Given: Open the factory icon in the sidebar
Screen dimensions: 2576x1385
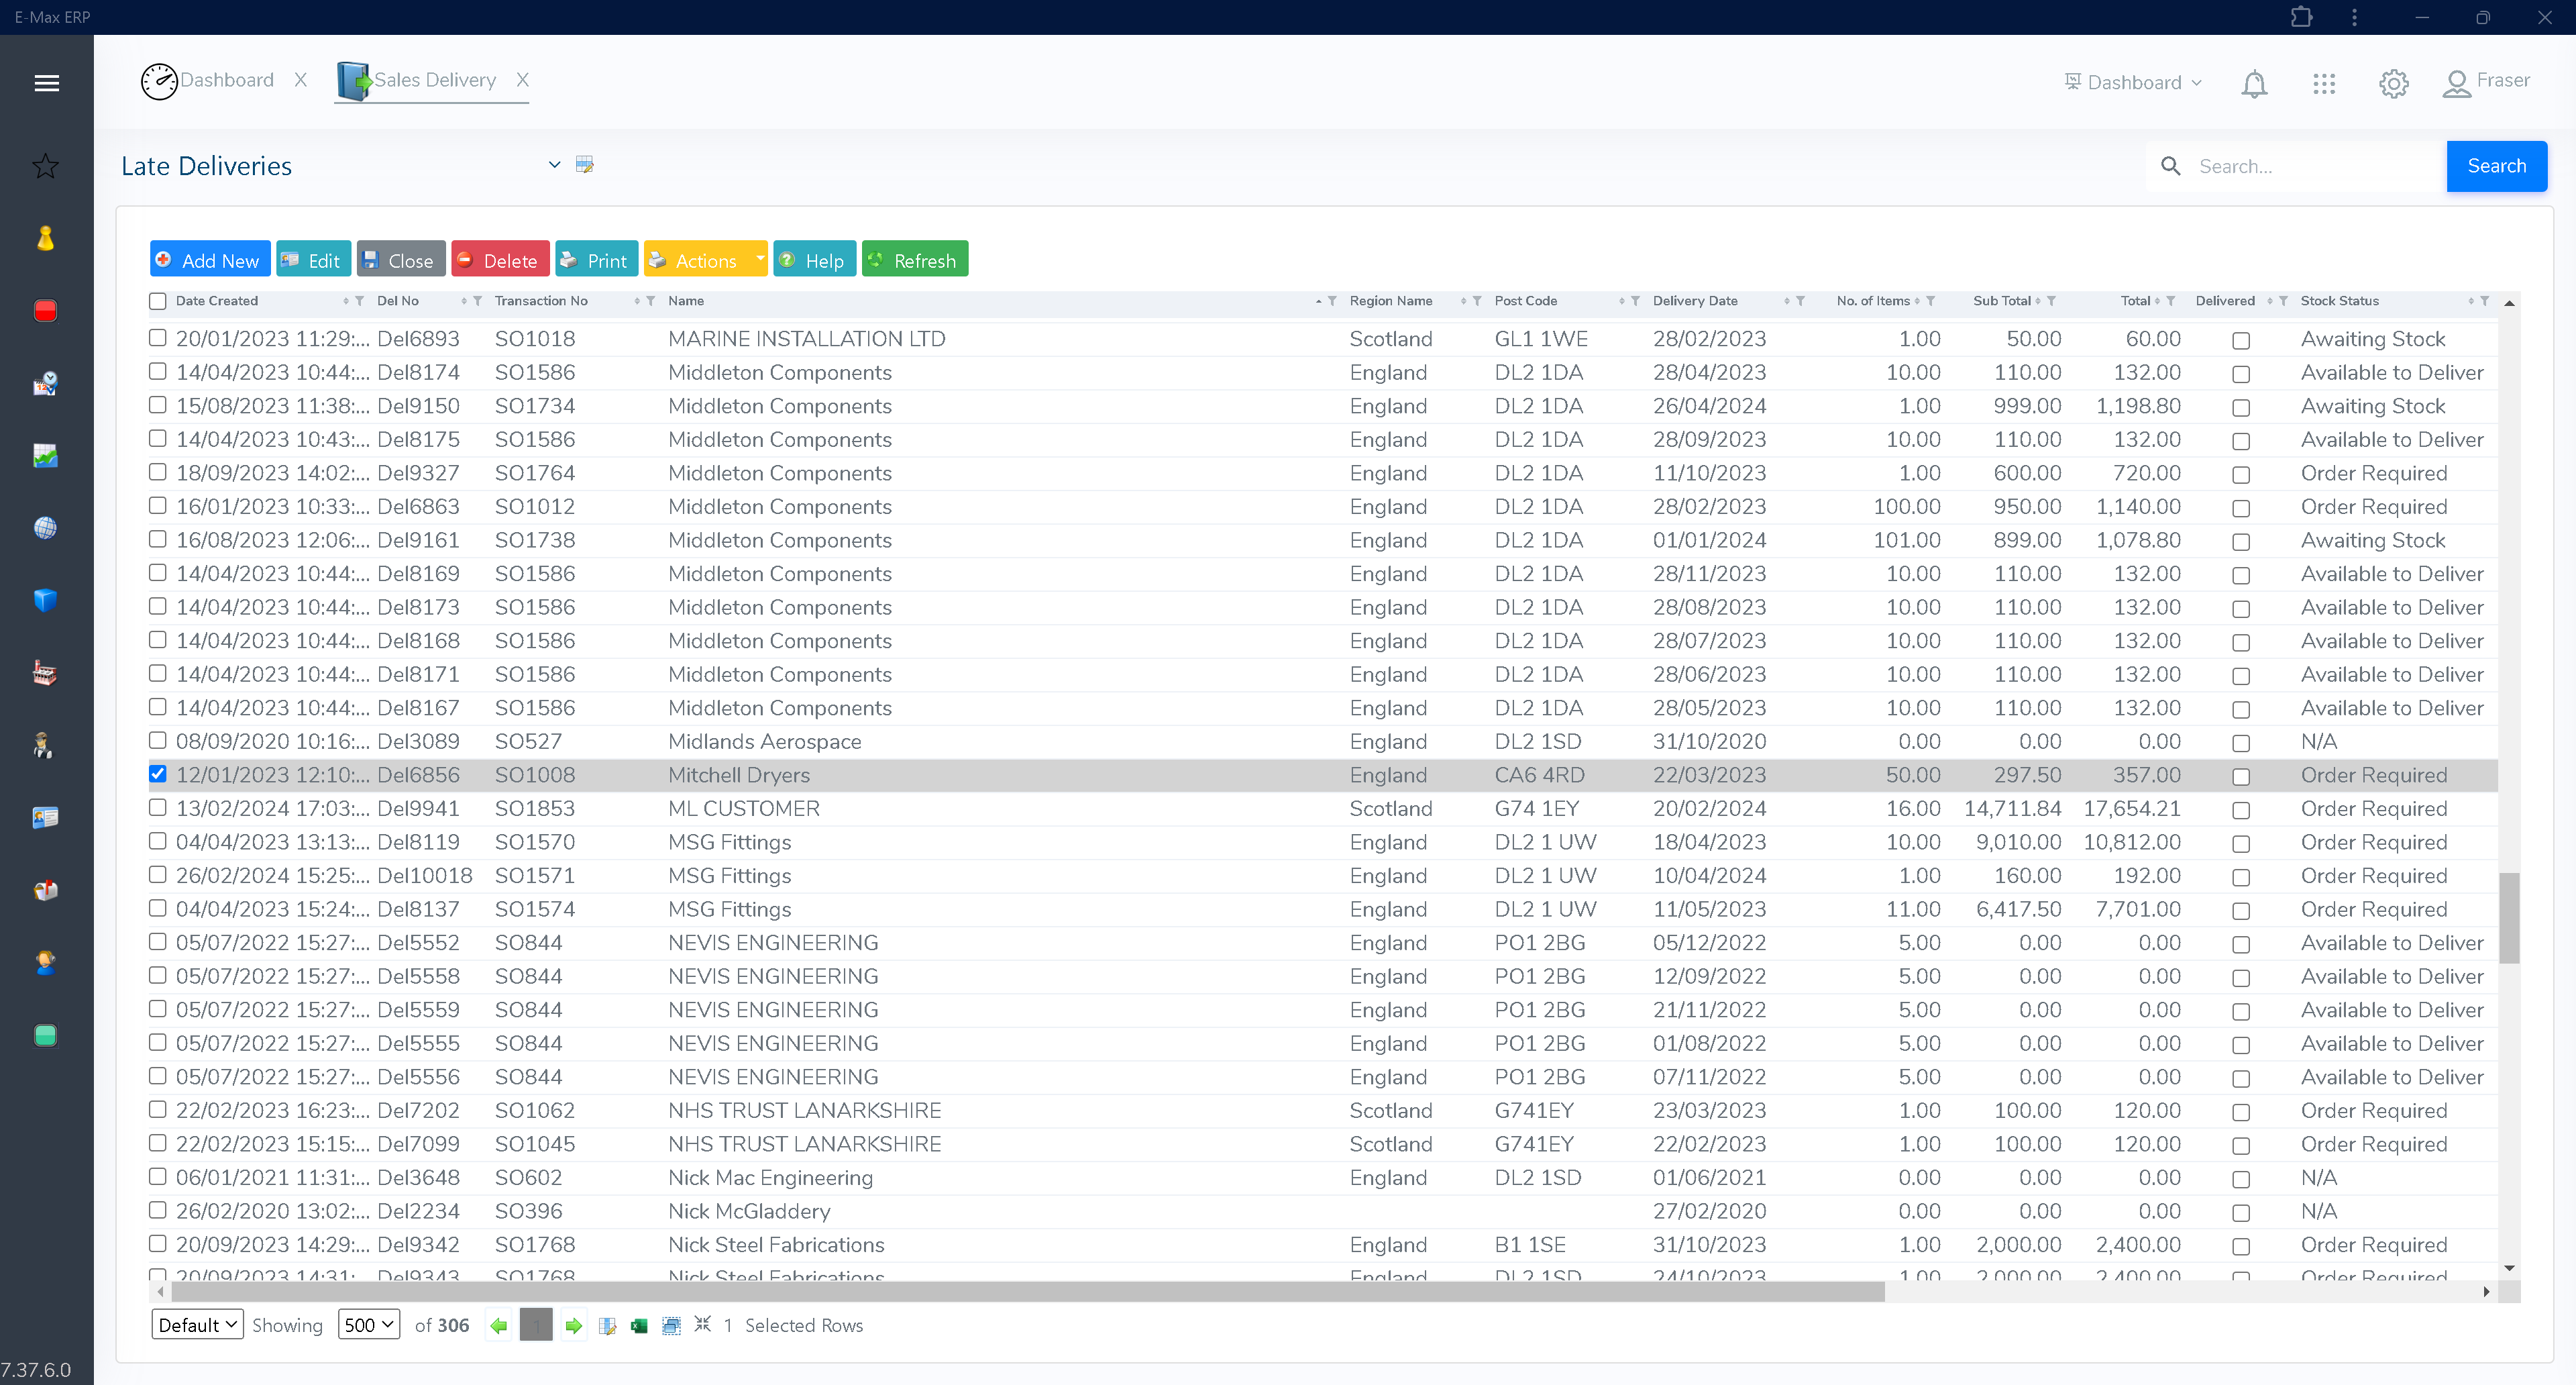Looking at the screenshot, I should 46,672.
